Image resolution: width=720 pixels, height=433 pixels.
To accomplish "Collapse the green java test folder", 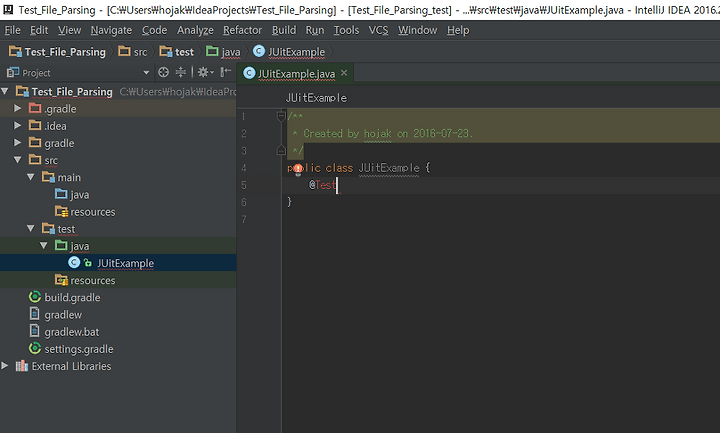I will [44, 246].
